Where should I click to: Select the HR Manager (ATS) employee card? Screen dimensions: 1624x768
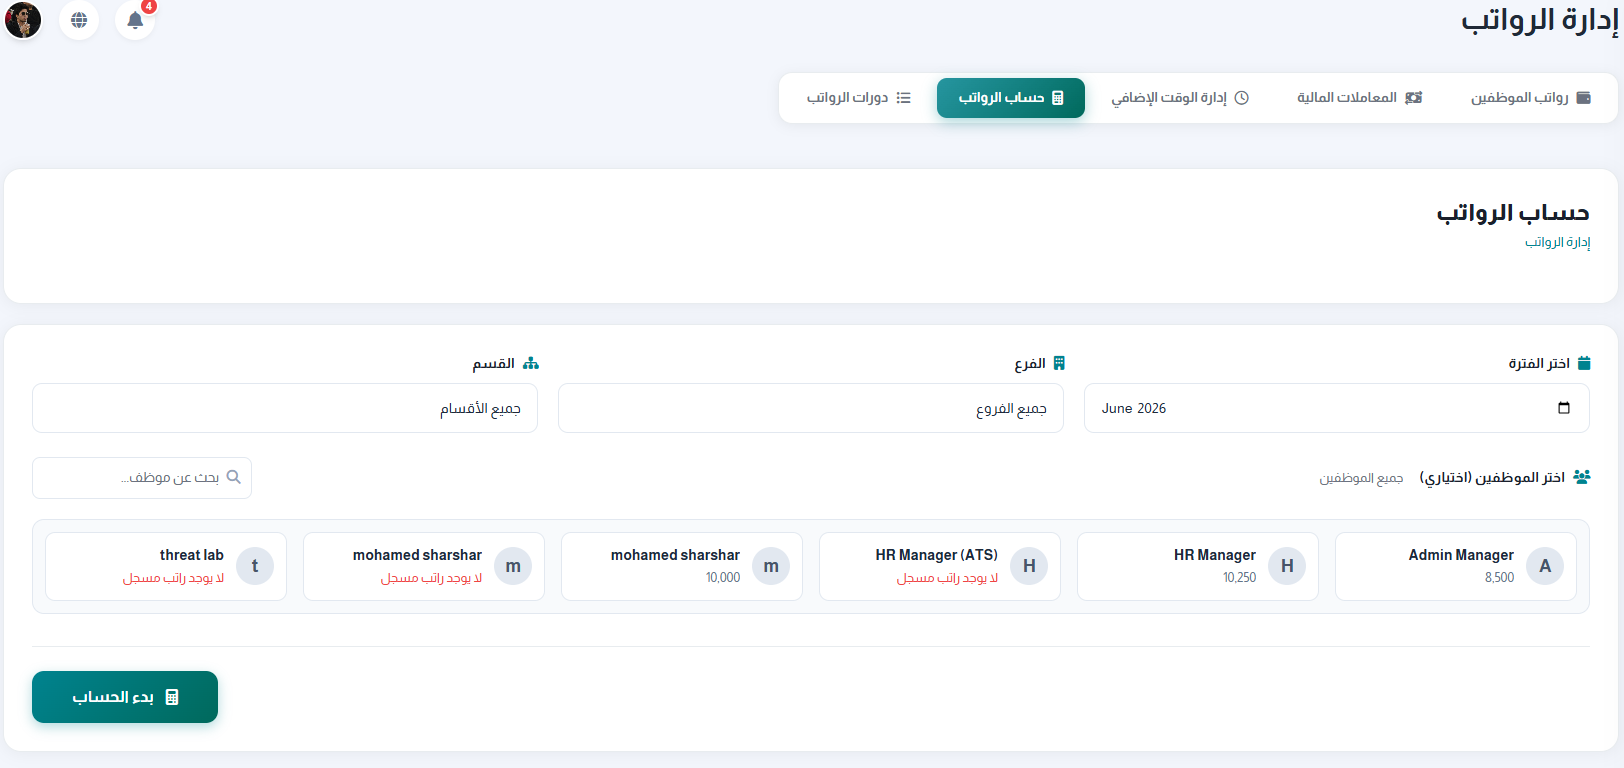(x=940, y=566)
